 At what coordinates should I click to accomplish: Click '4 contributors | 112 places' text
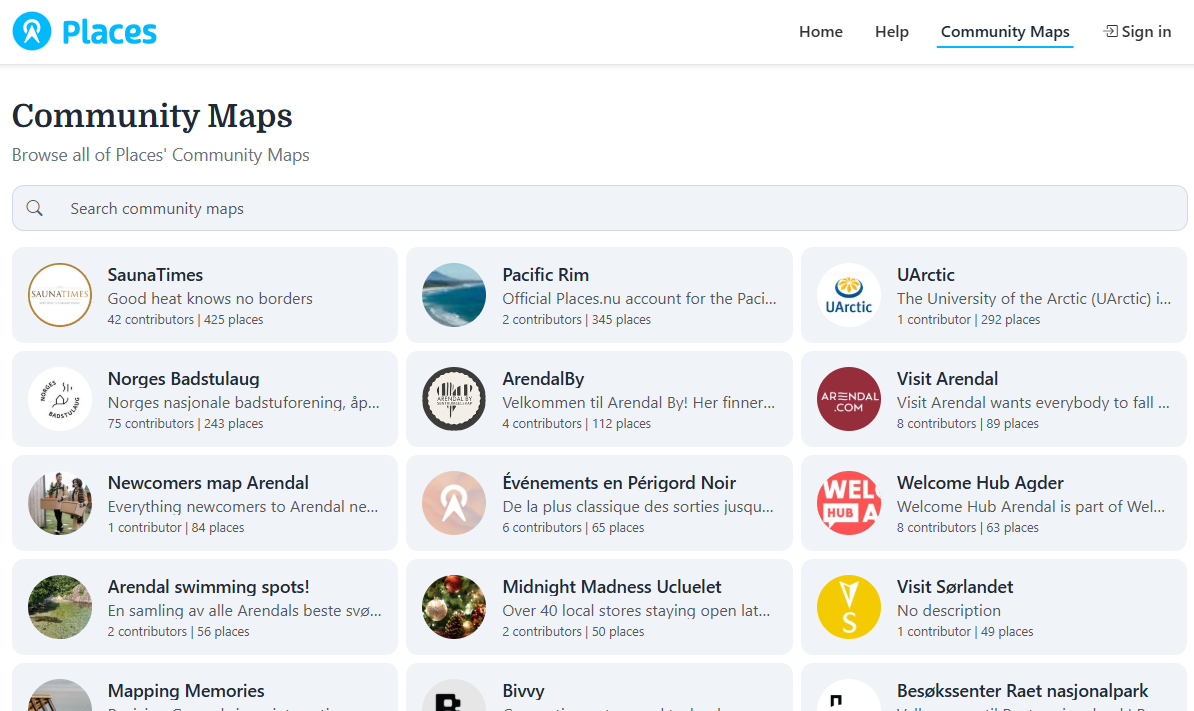point(576,423)
